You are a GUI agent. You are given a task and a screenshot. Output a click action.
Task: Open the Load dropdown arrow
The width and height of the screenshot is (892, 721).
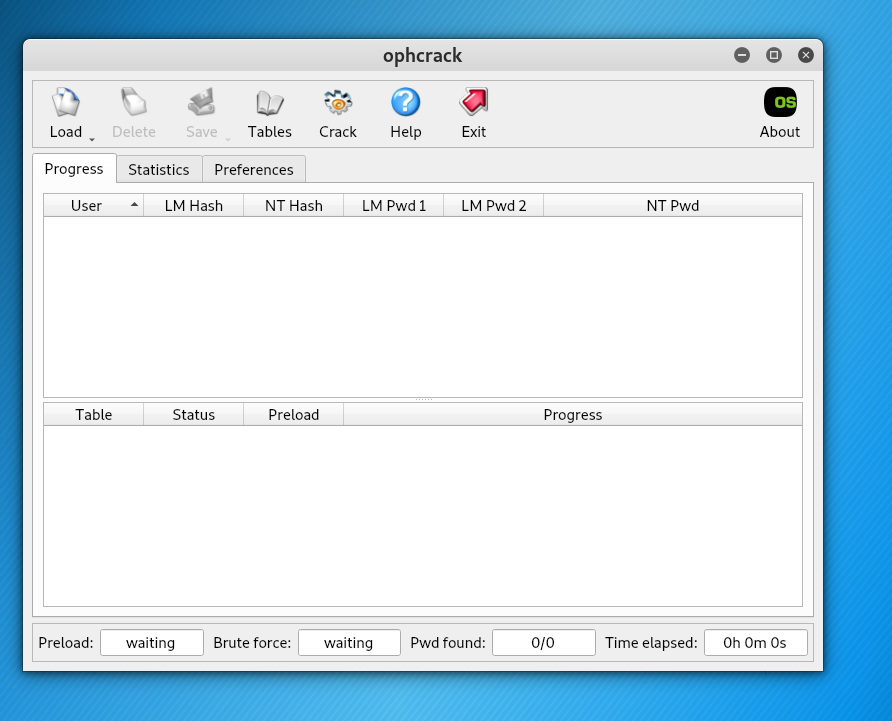point(92,139)
